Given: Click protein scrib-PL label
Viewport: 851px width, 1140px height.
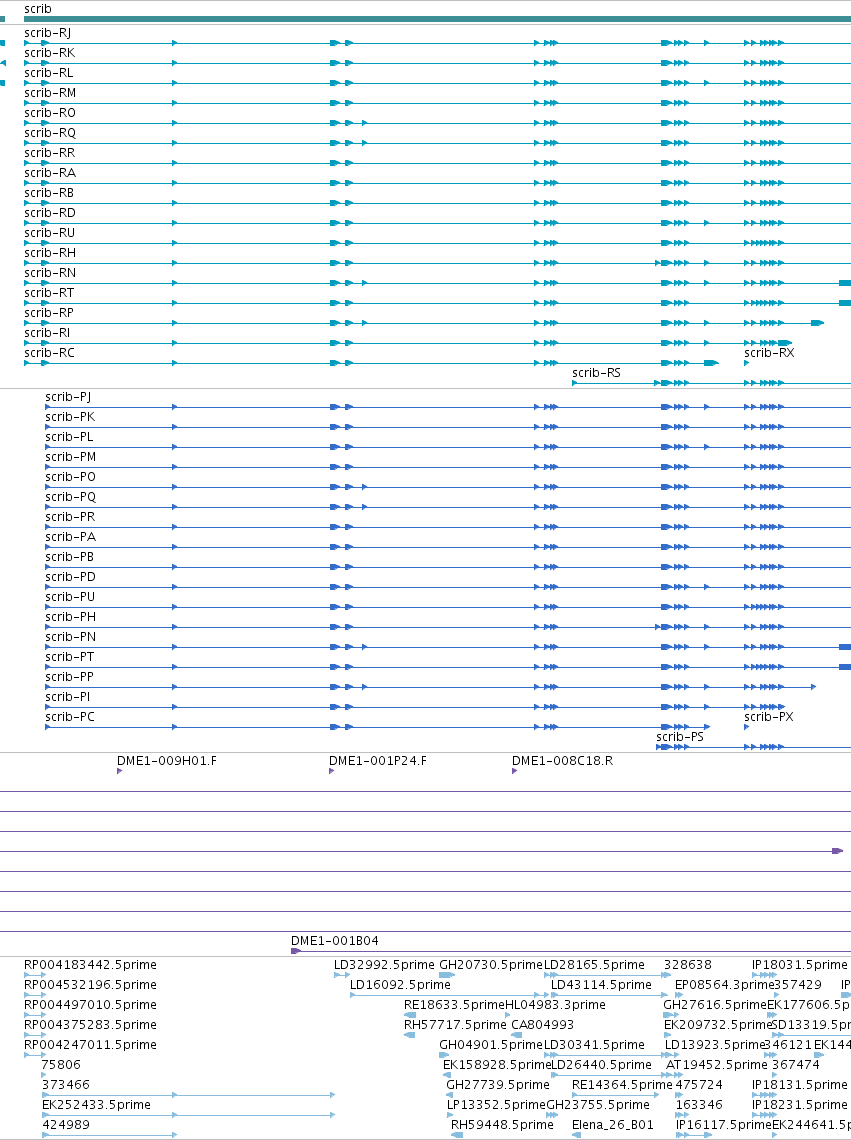Looking at the screenshot, I should (69, 436).
